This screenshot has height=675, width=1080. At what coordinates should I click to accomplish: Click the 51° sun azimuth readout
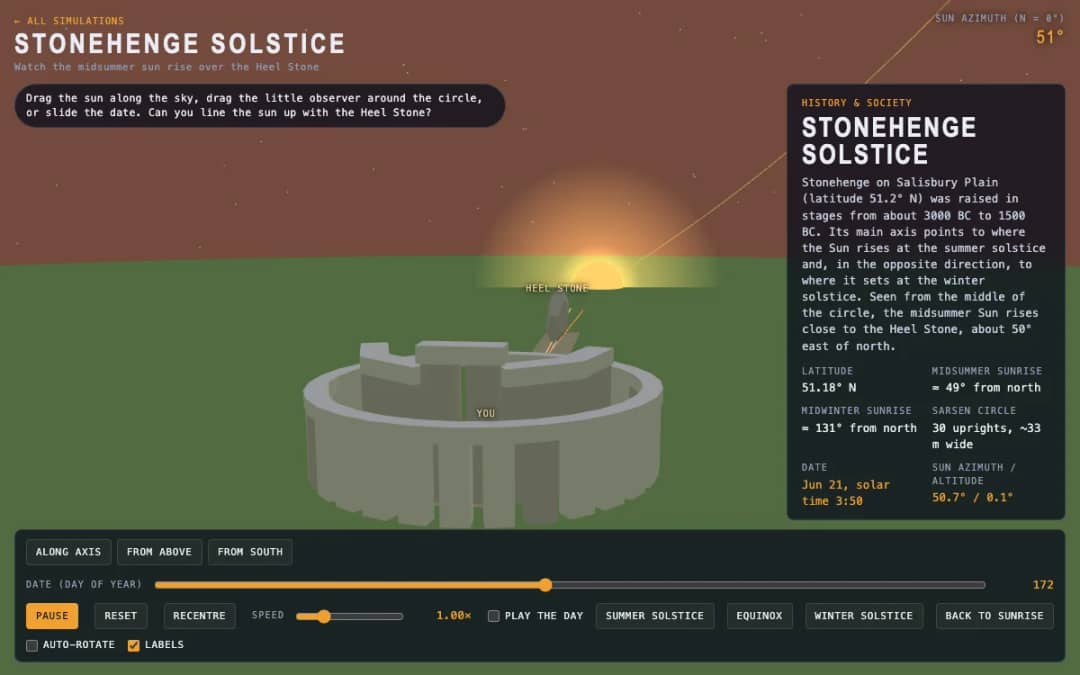click(x=1050, y=37)
